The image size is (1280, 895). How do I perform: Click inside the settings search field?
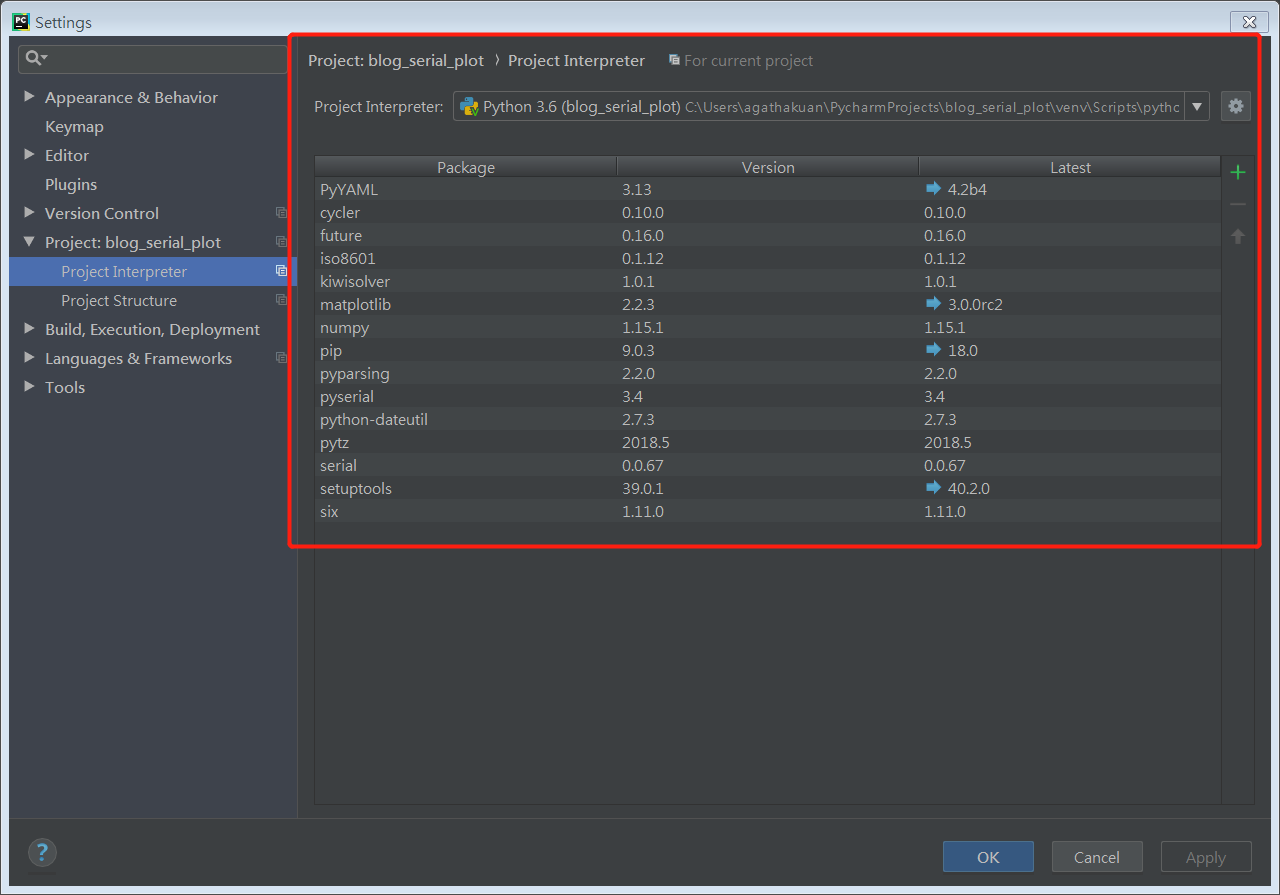pos(150,59)
